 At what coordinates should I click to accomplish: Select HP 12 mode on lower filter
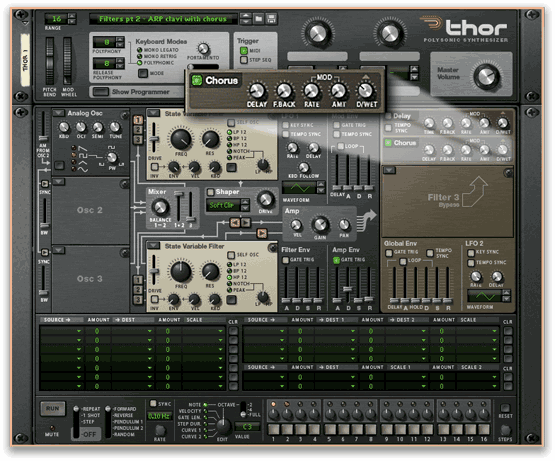click(230, 277)
